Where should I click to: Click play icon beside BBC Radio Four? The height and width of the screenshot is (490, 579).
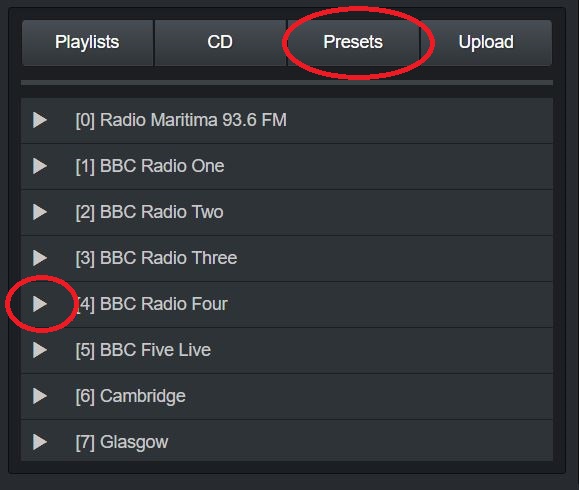click(x=40, y=304)
